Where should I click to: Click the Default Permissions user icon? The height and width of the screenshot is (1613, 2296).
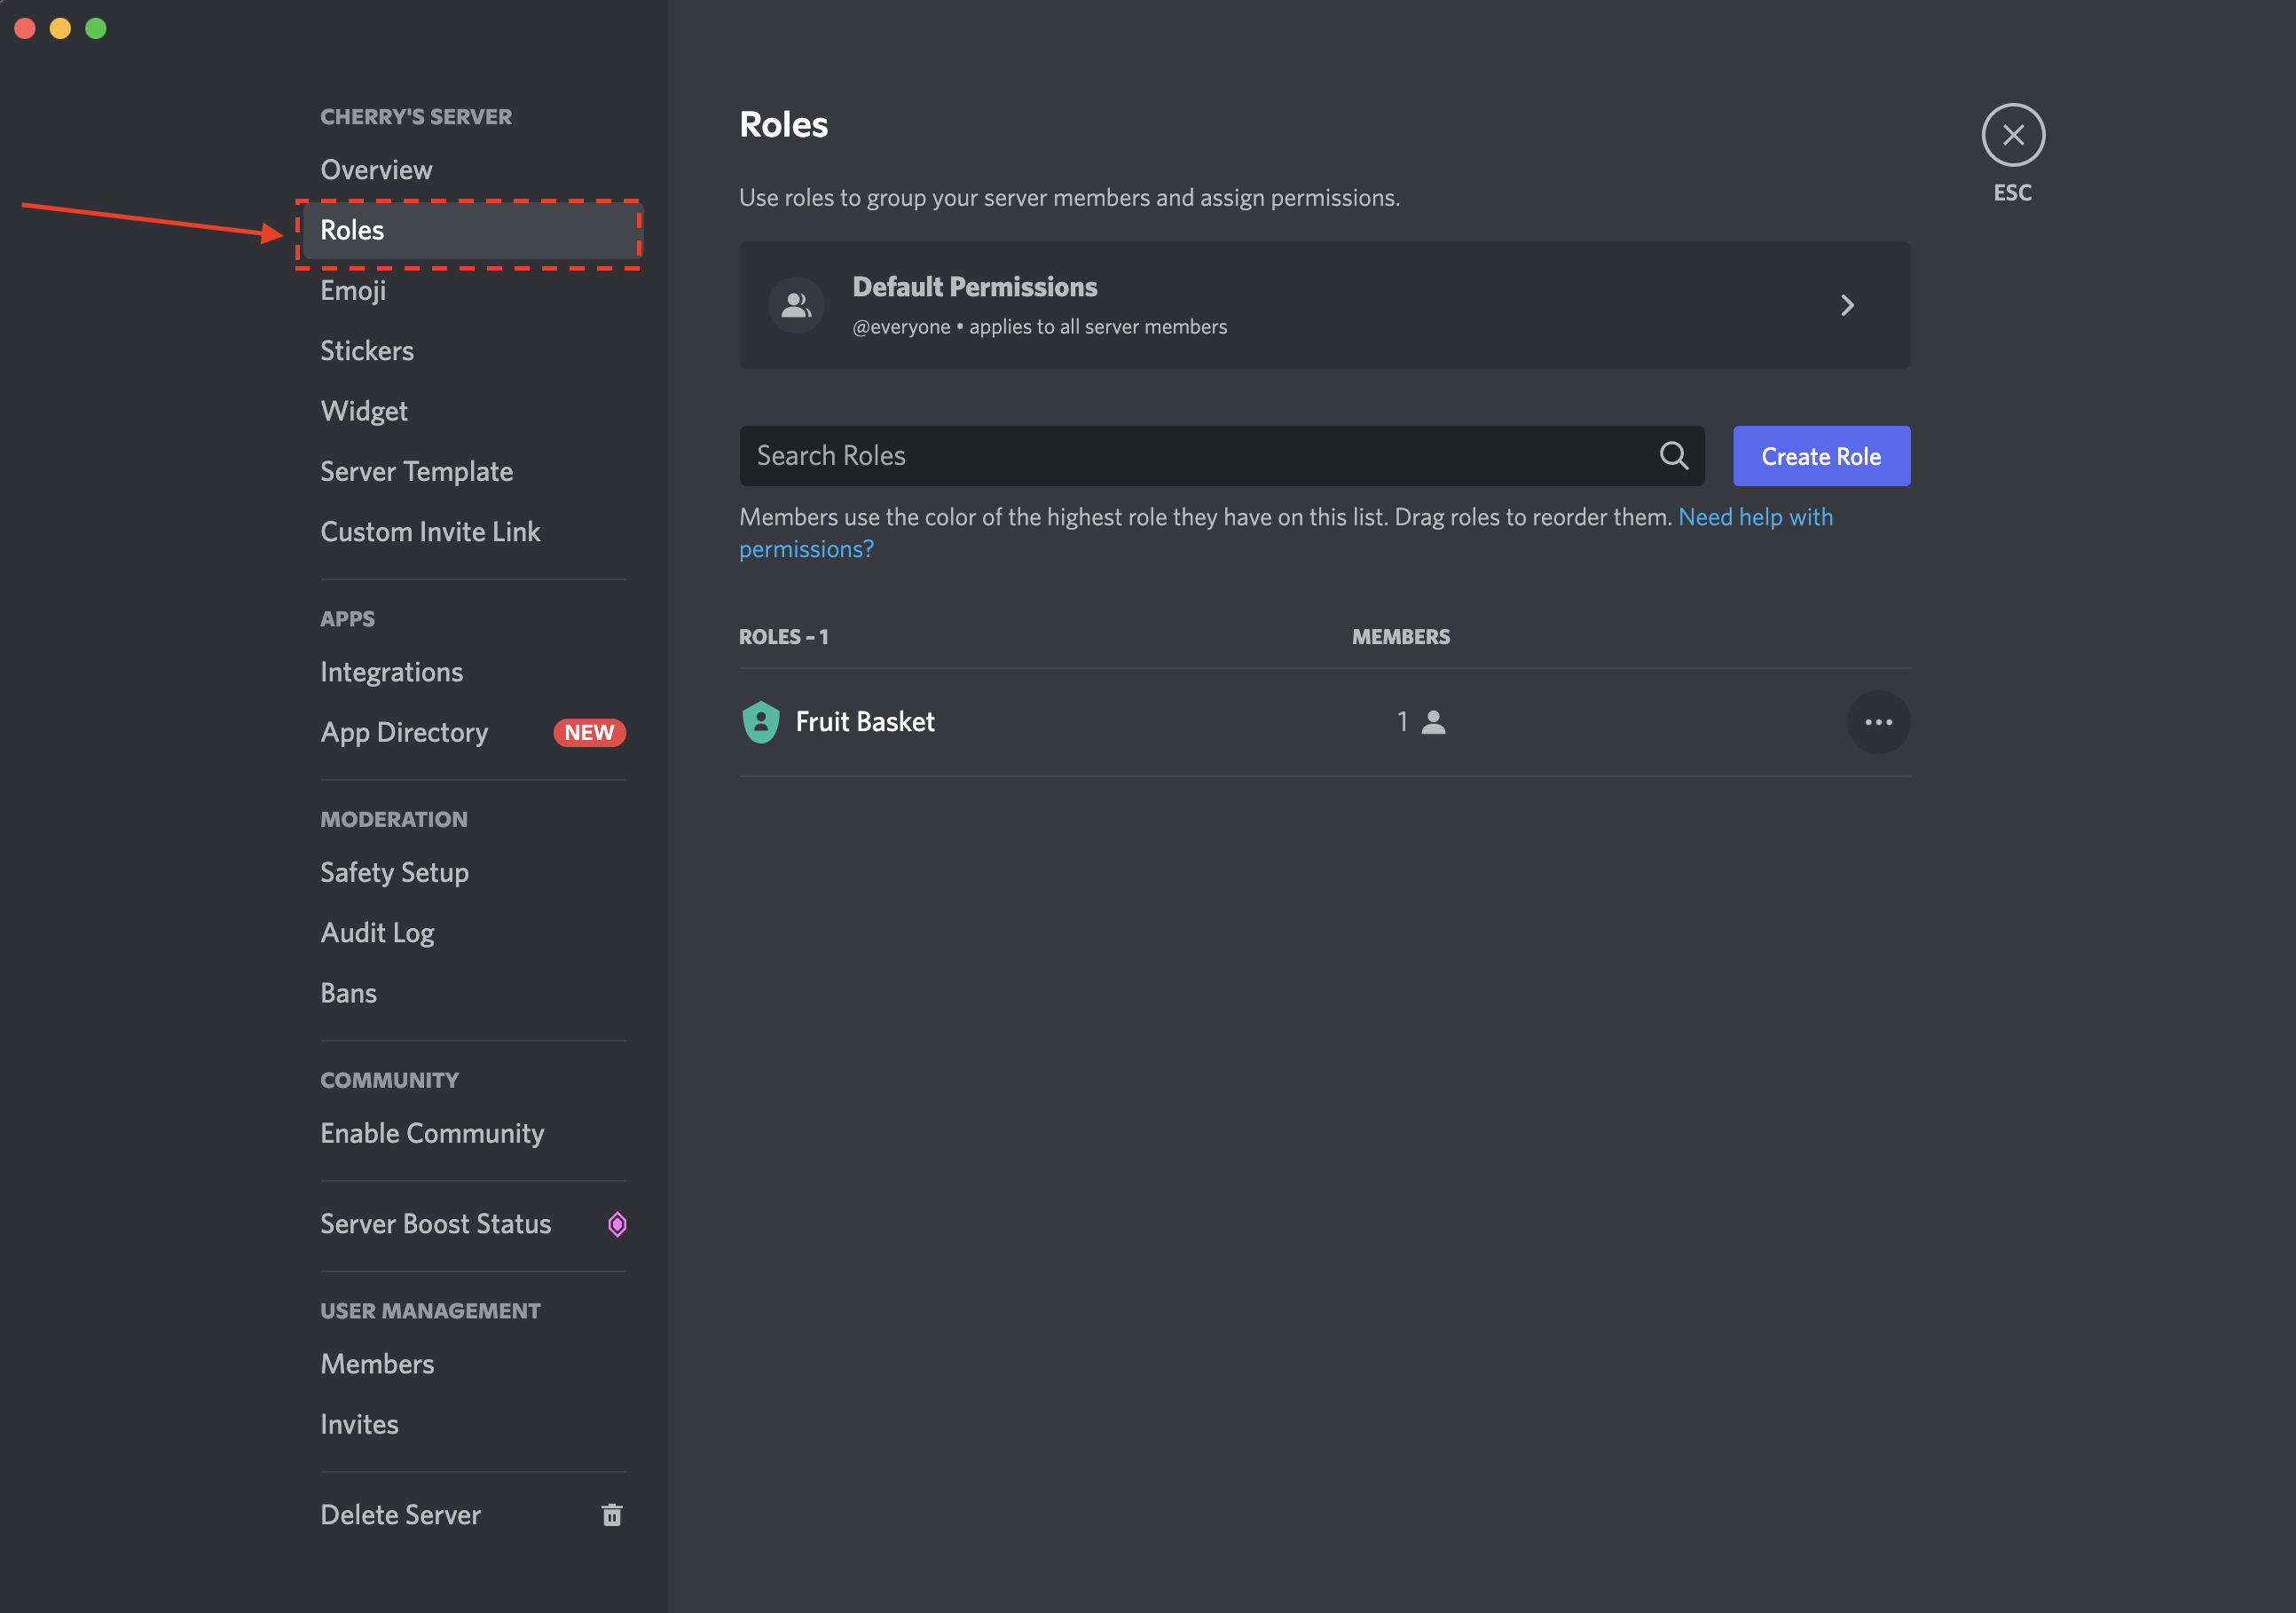pos(794,302)
